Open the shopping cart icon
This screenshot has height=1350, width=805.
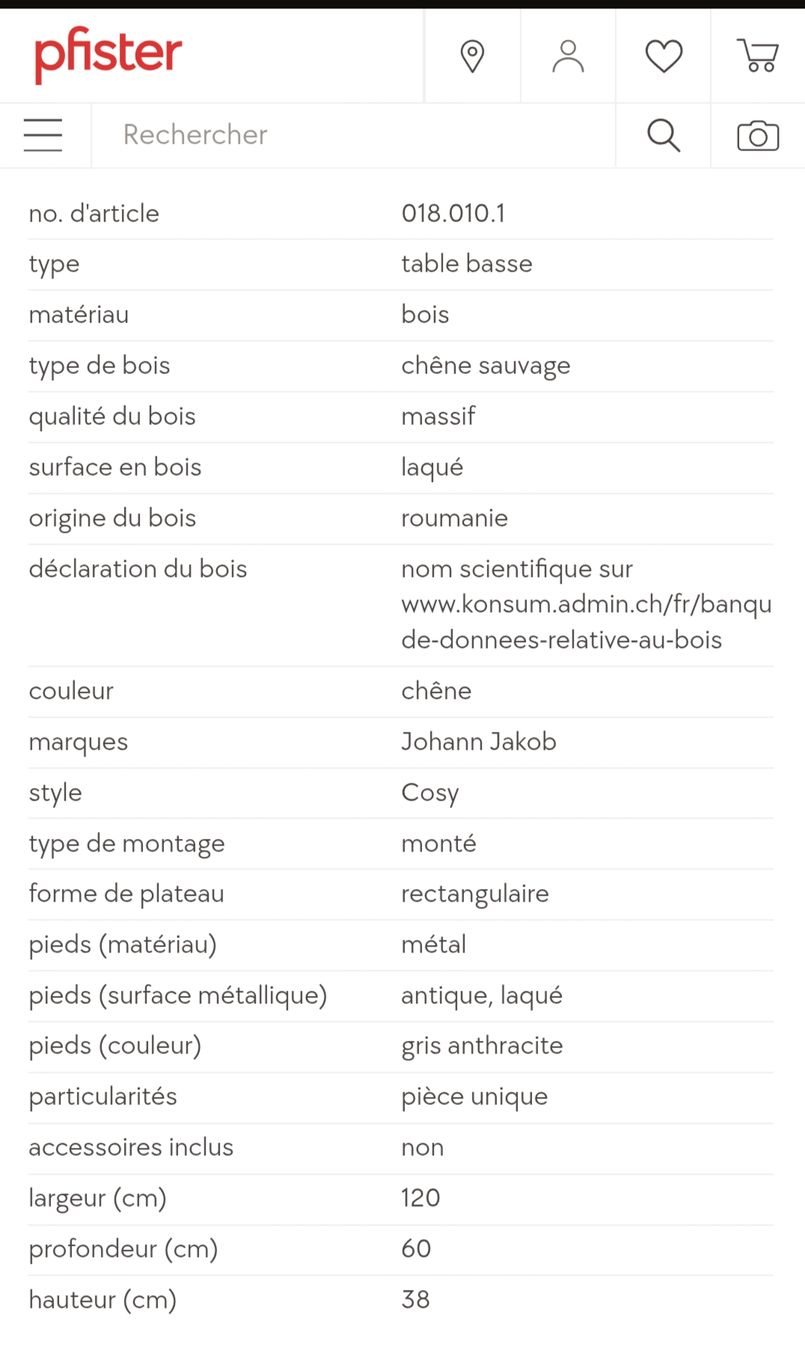pos(758,56)
